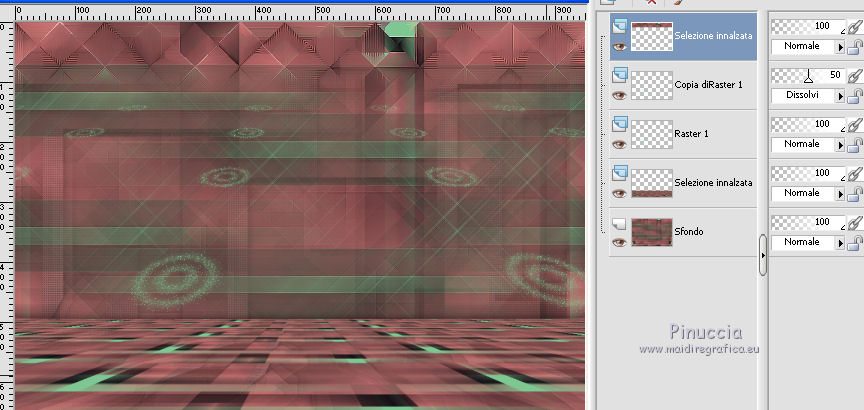Screen dimensions: 864x410
Task: Hide the highlighted Selezione innalzata layer
Action: pyautogui.click(x=620, y=46)
